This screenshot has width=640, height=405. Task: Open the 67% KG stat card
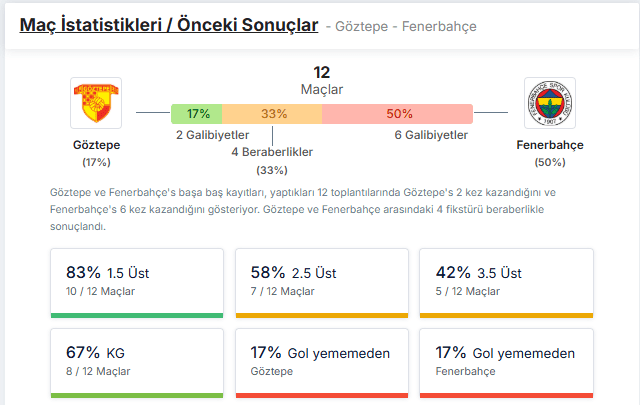click(x=137, y=363)
